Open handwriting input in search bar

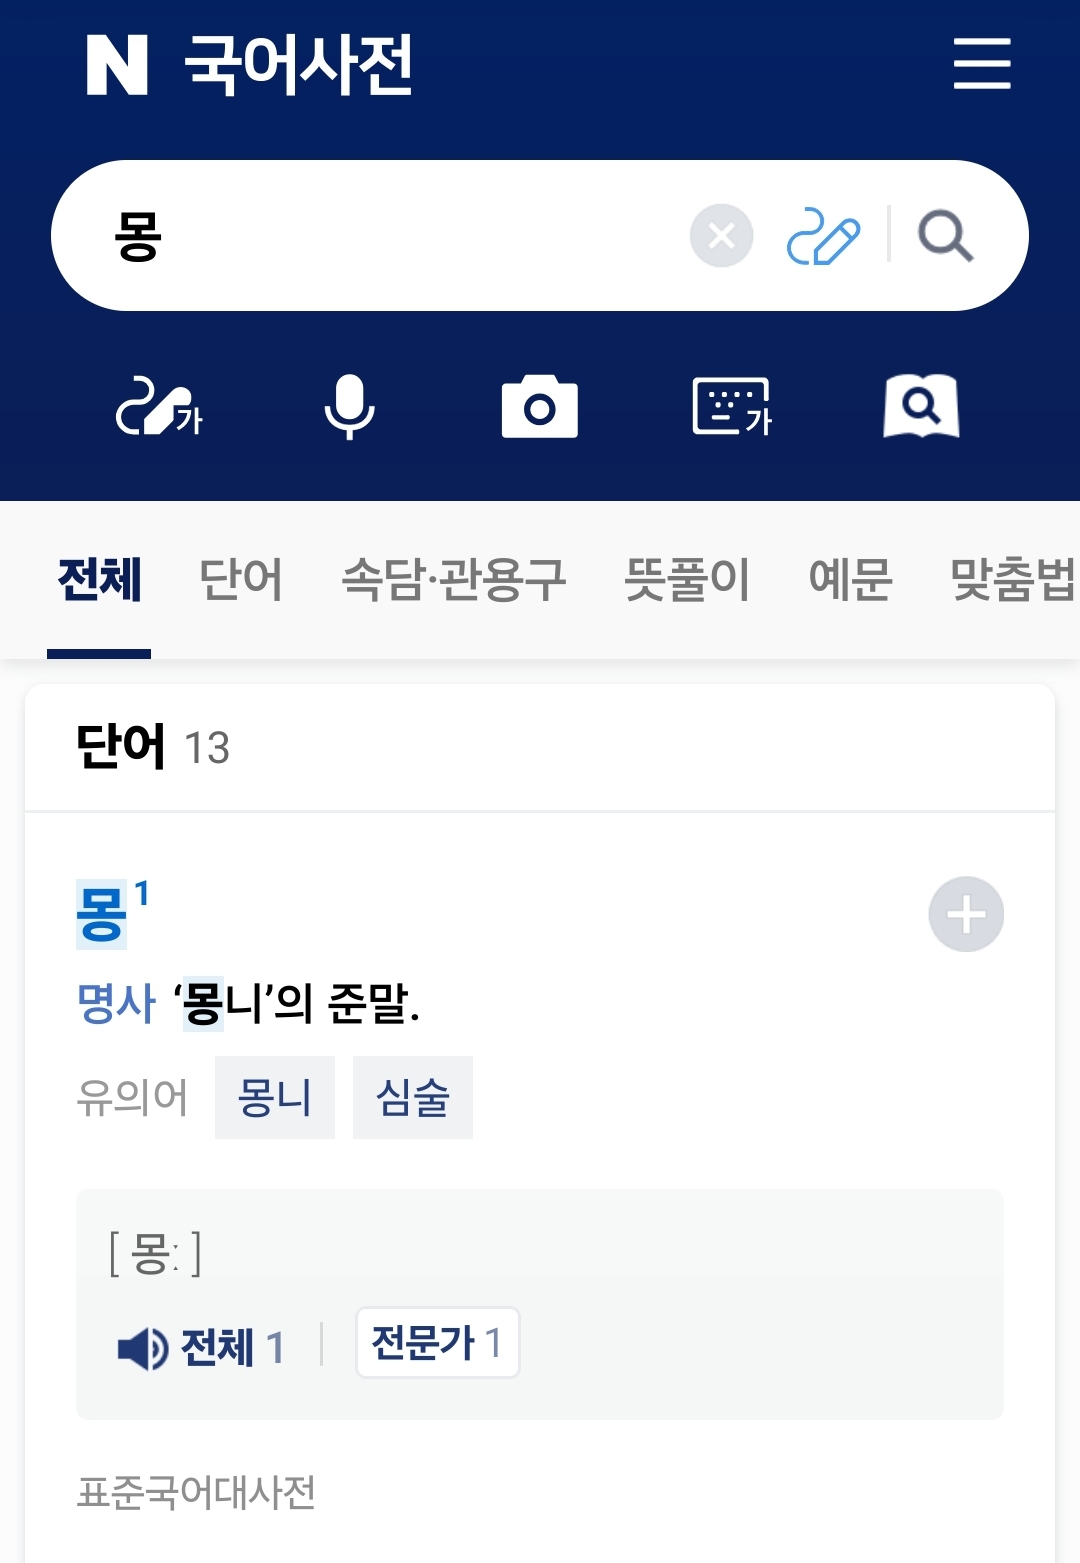tap(823, 237)
